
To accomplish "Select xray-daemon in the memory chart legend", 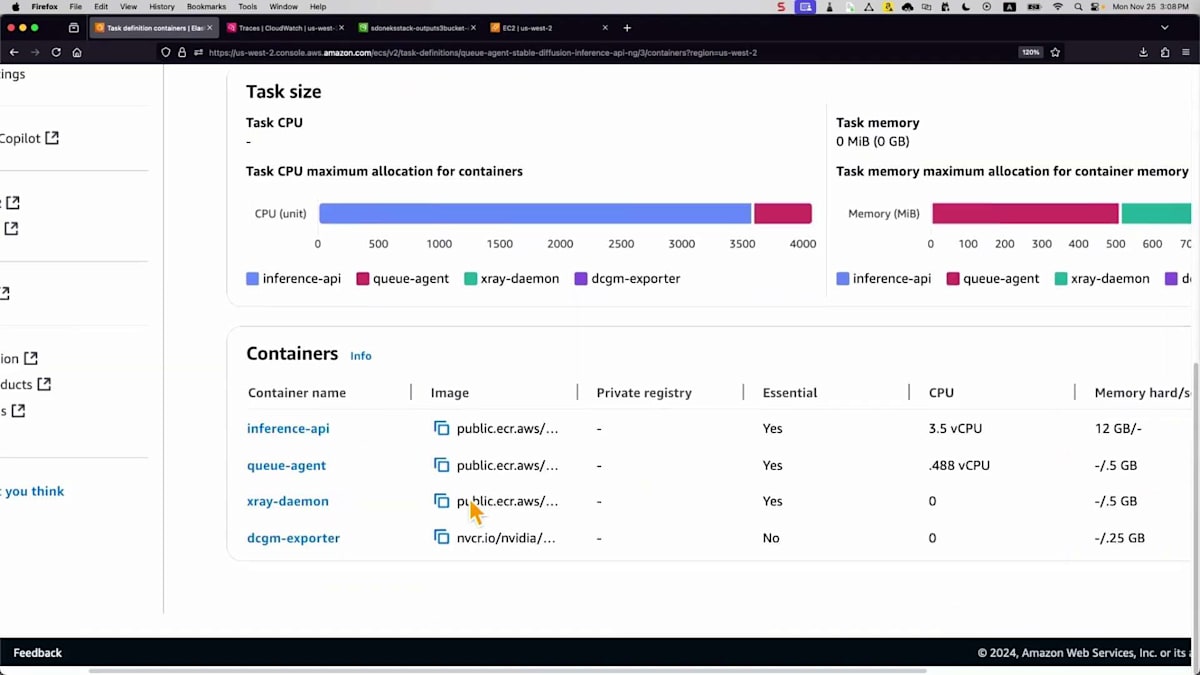I will click(x=1101, y=279).
